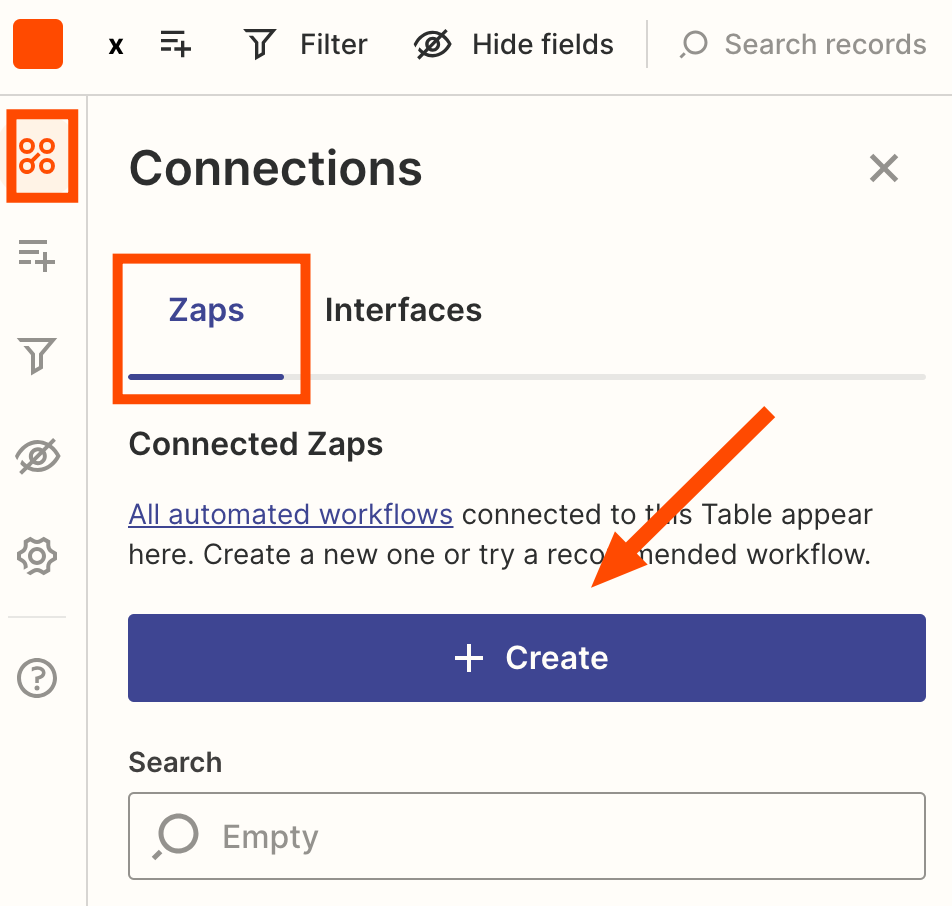Click the table name 'x' in toolbar
952x906 pixels.
point(116,46)
